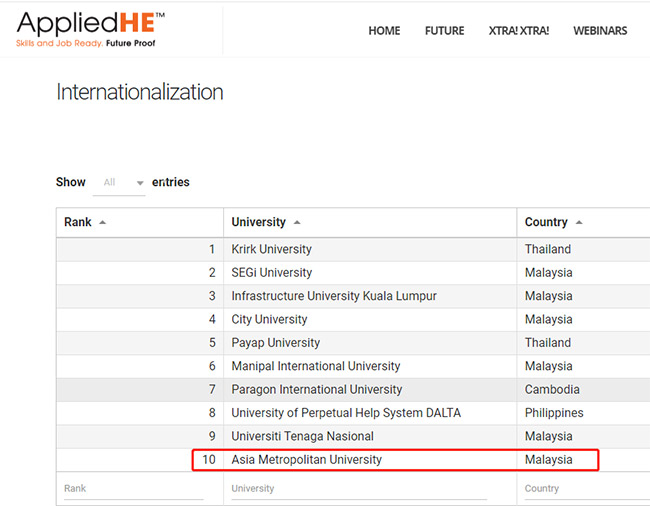Click the AppliedHE logo

[x=90, y=29]
